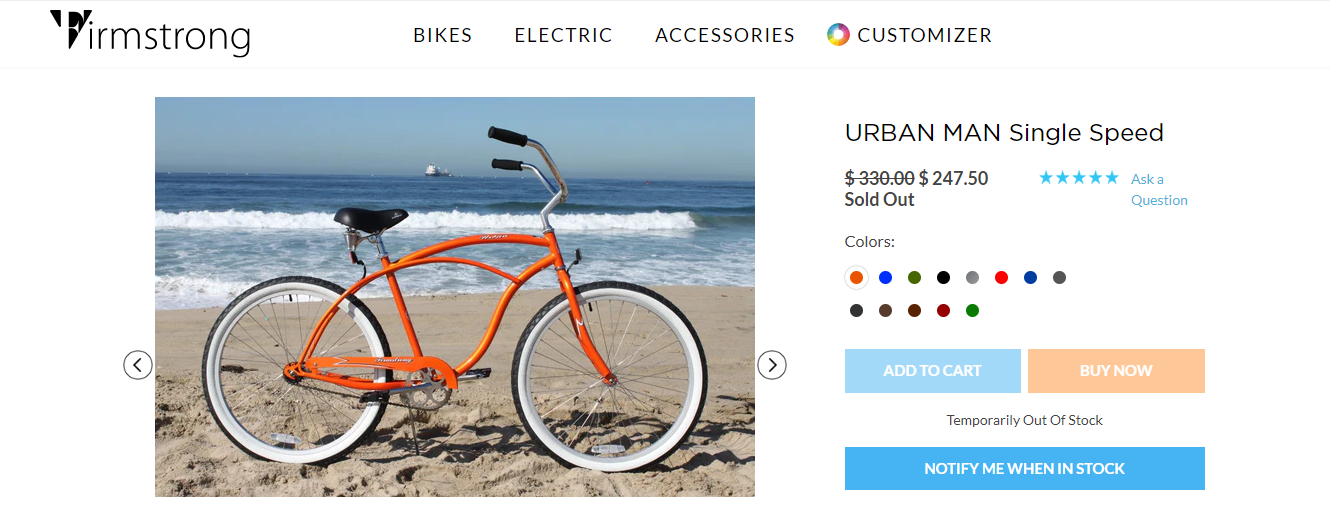The height and width of the screenshot is (532, 1330).
Task: Click the five-star rating
Action: (x=1078, y=178)
